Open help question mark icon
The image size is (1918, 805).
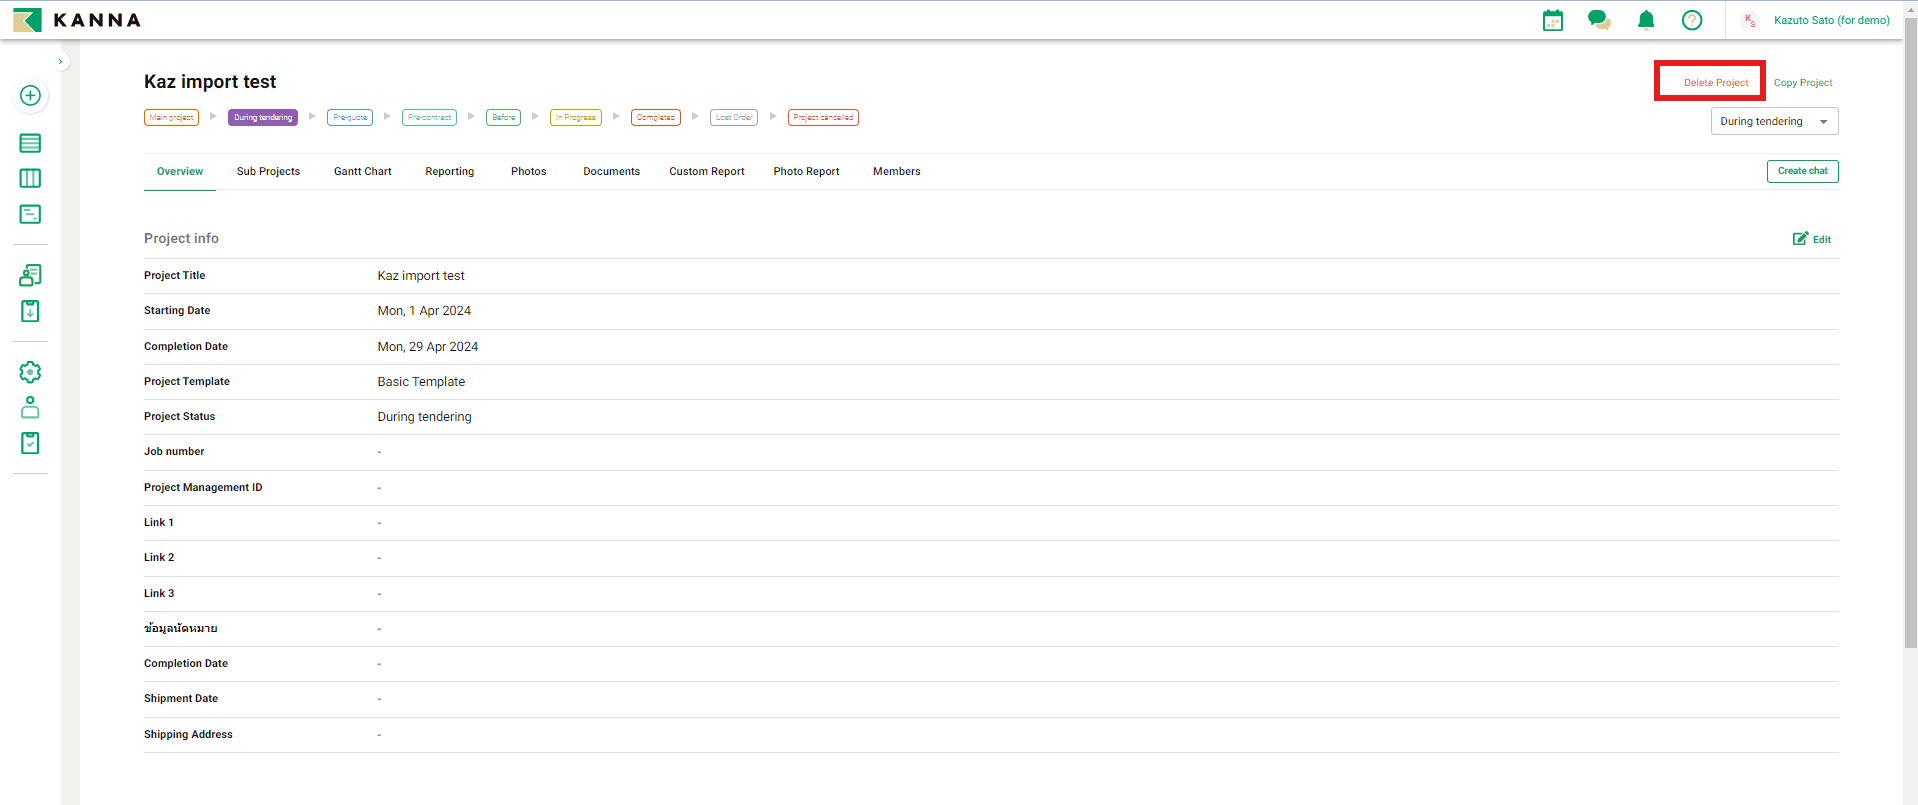(1692, 20)
